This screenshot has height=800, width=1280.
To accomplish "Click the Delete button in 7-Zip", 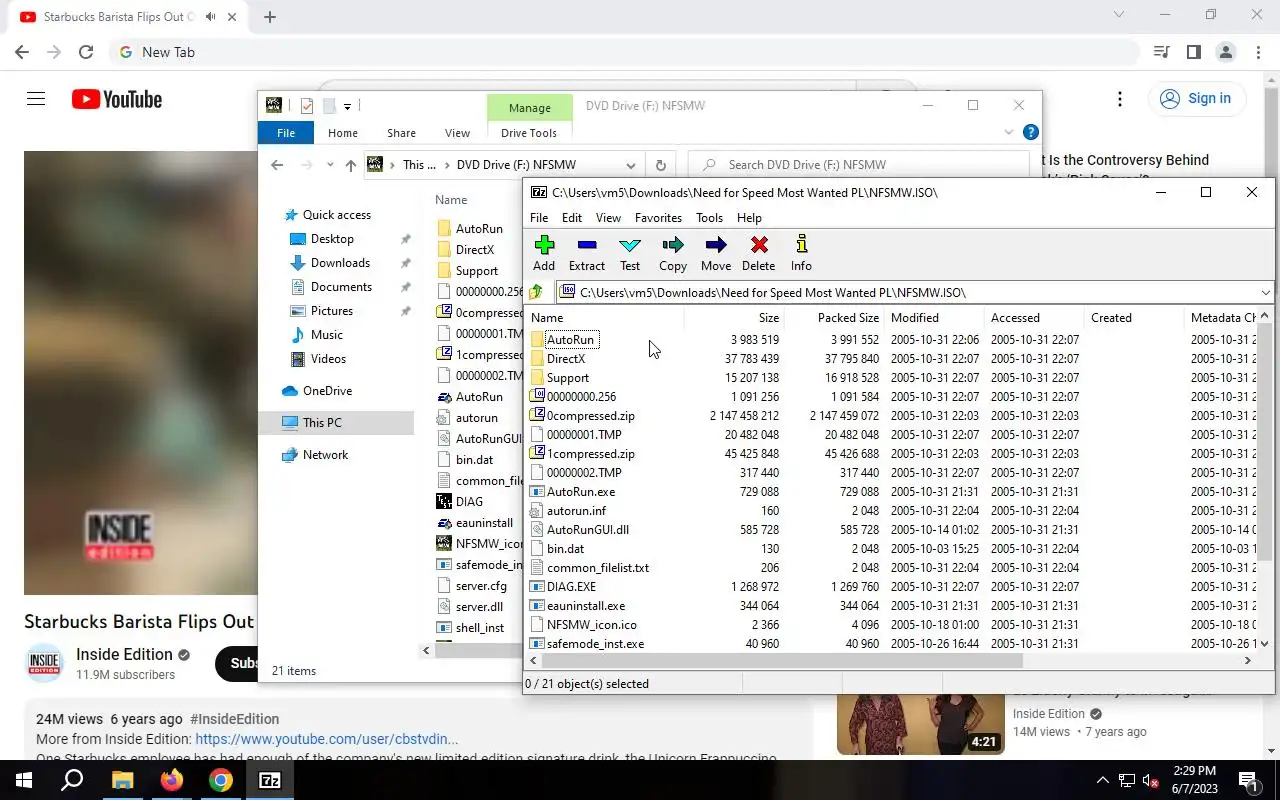I will tap(759, 253).
